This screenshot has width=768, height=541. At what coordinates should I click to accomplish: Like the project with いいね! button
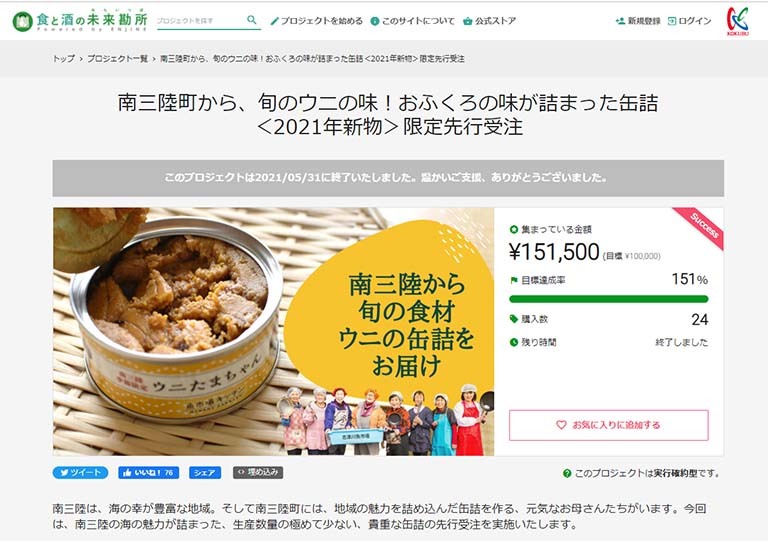coord(148,472)
